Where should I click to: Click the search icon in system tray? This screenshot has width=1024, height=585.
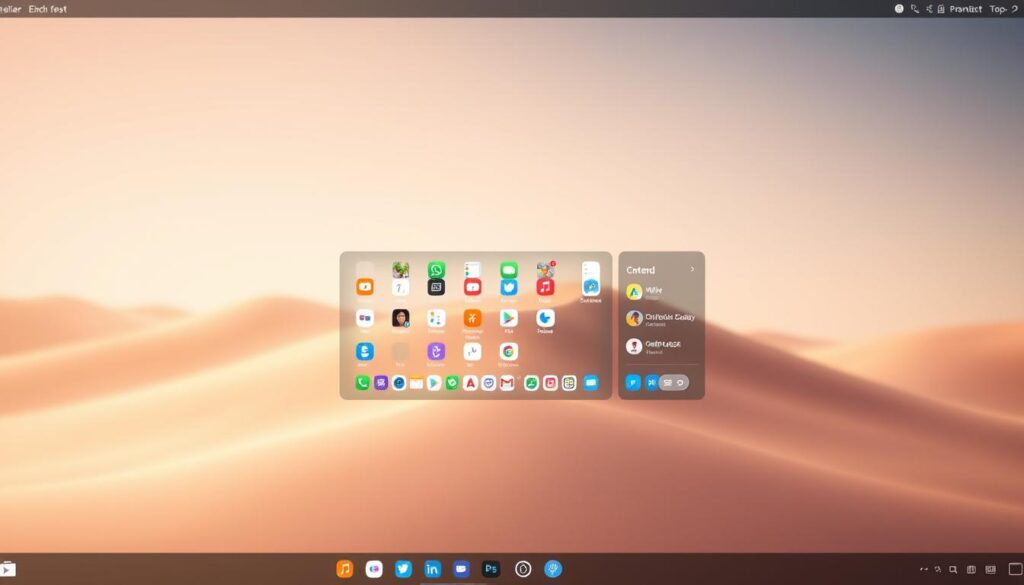pos(952,569)
